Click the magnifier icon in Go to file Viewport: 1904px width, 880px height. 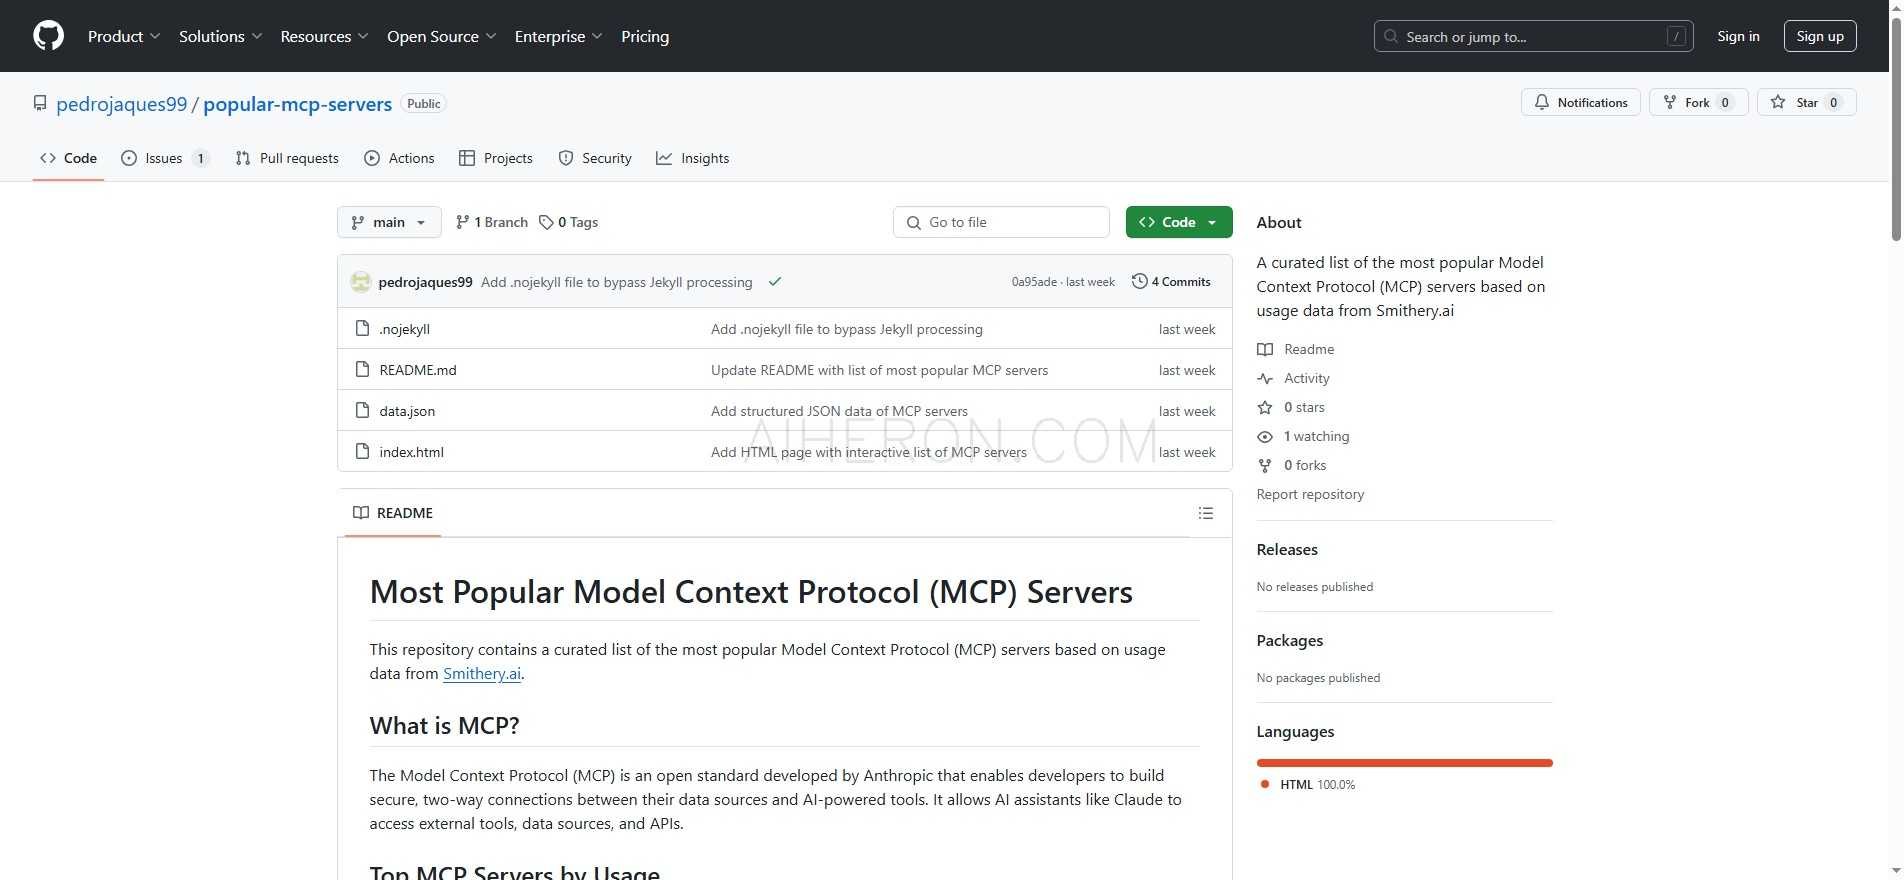914,222
